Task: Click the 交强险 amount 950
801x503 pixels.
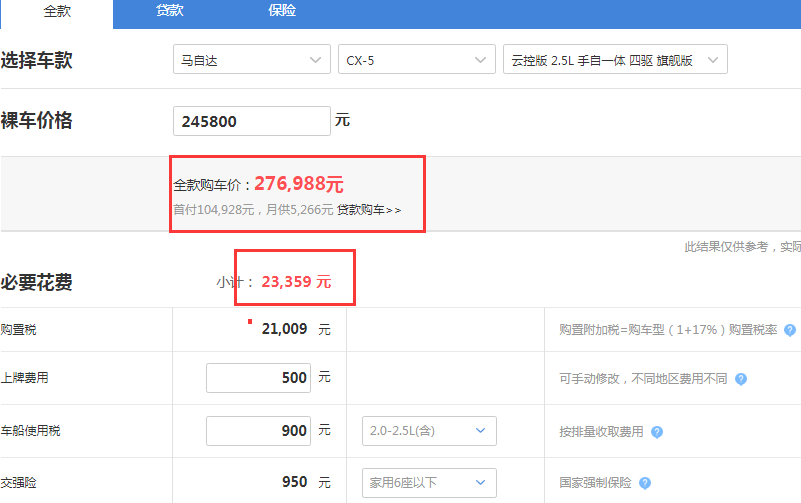Action: pyautogui.click(x=295, y=482)
